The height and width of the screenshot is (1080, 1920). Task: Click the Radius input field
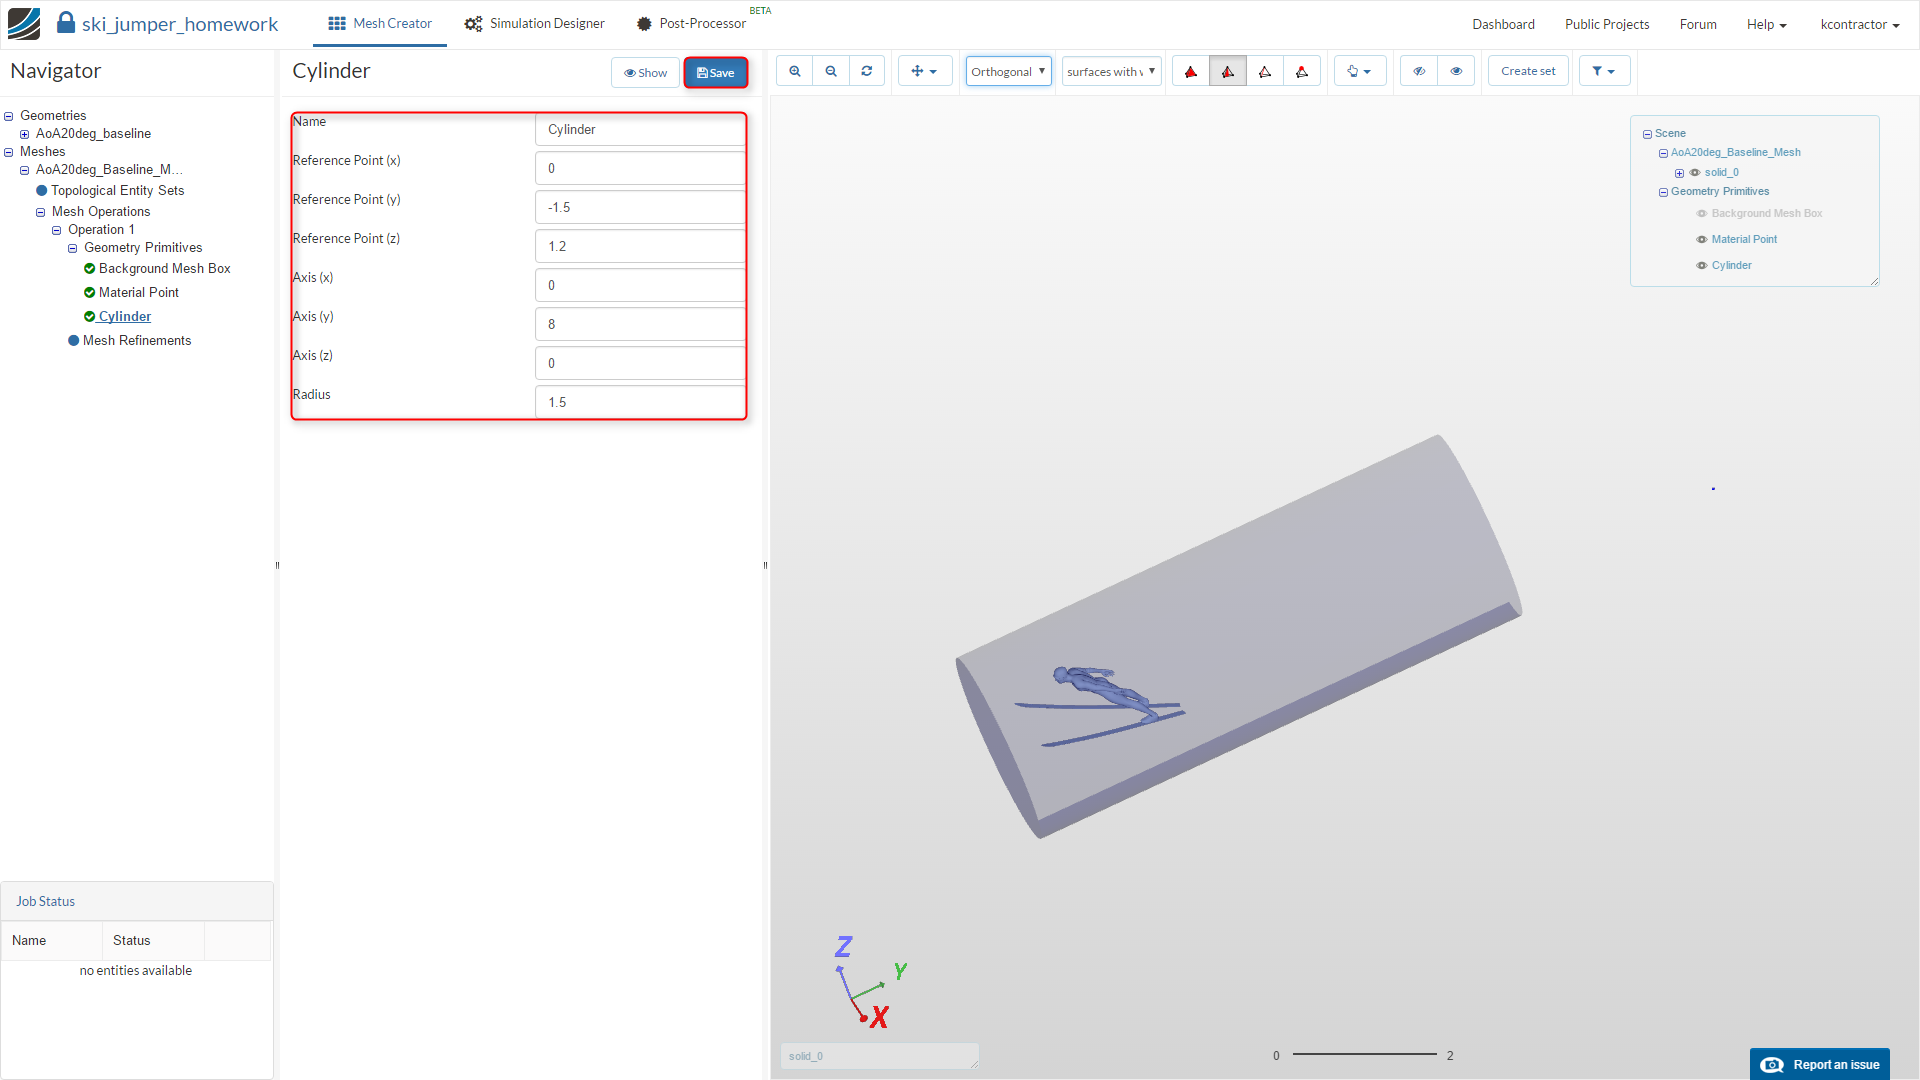[640, 402]
